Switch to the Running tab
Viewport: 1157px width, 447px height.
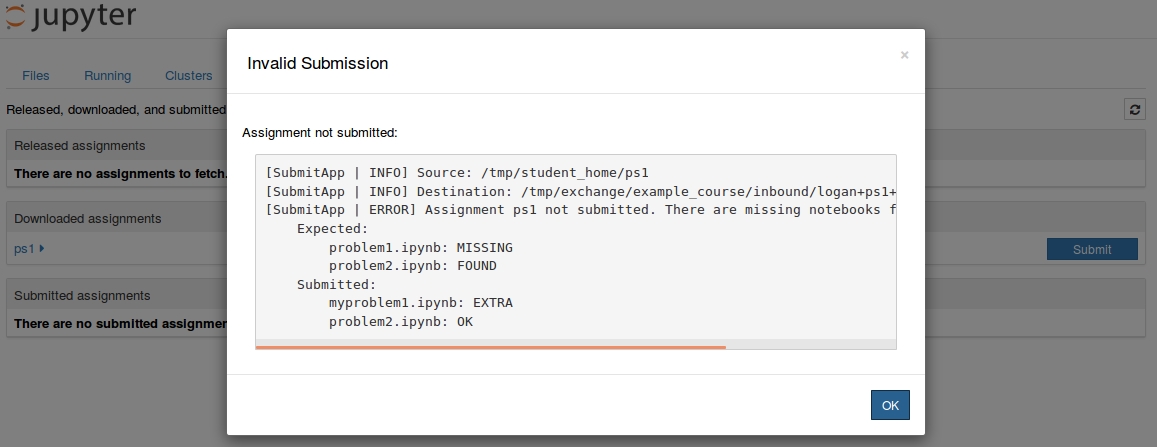point(107,76)
